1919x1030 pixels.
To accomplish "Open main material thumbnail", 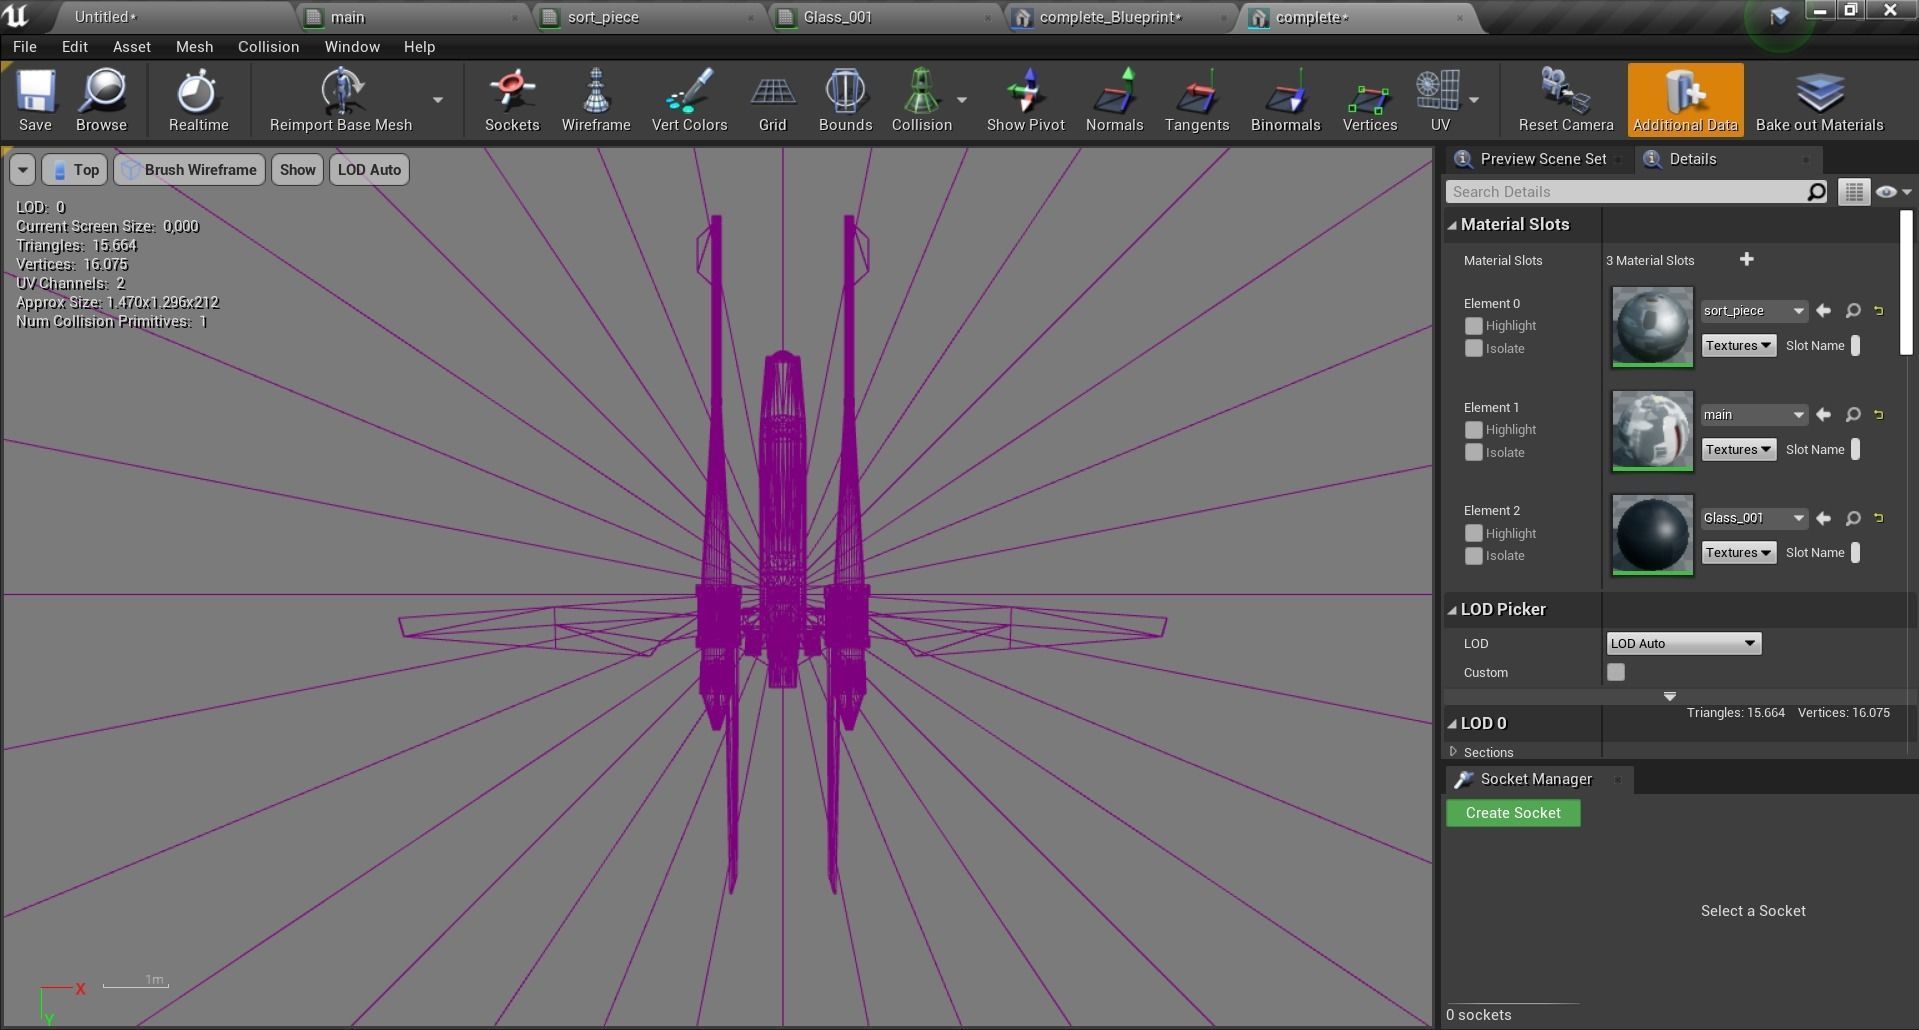I will tap(1652, 431).
